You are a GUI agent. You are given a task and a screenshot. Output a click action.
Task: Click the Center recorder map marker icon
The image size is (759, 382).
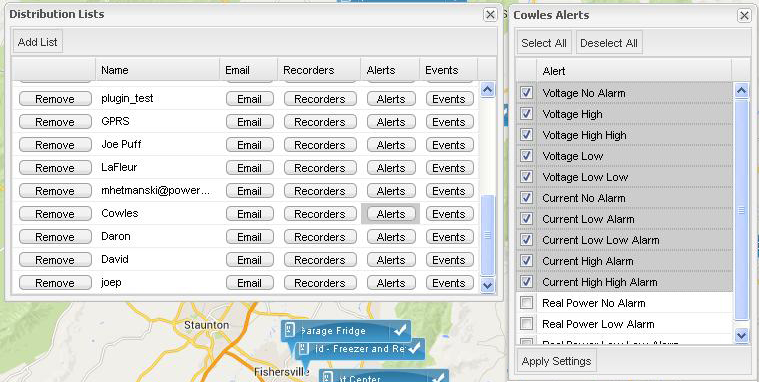click(328, 378)
